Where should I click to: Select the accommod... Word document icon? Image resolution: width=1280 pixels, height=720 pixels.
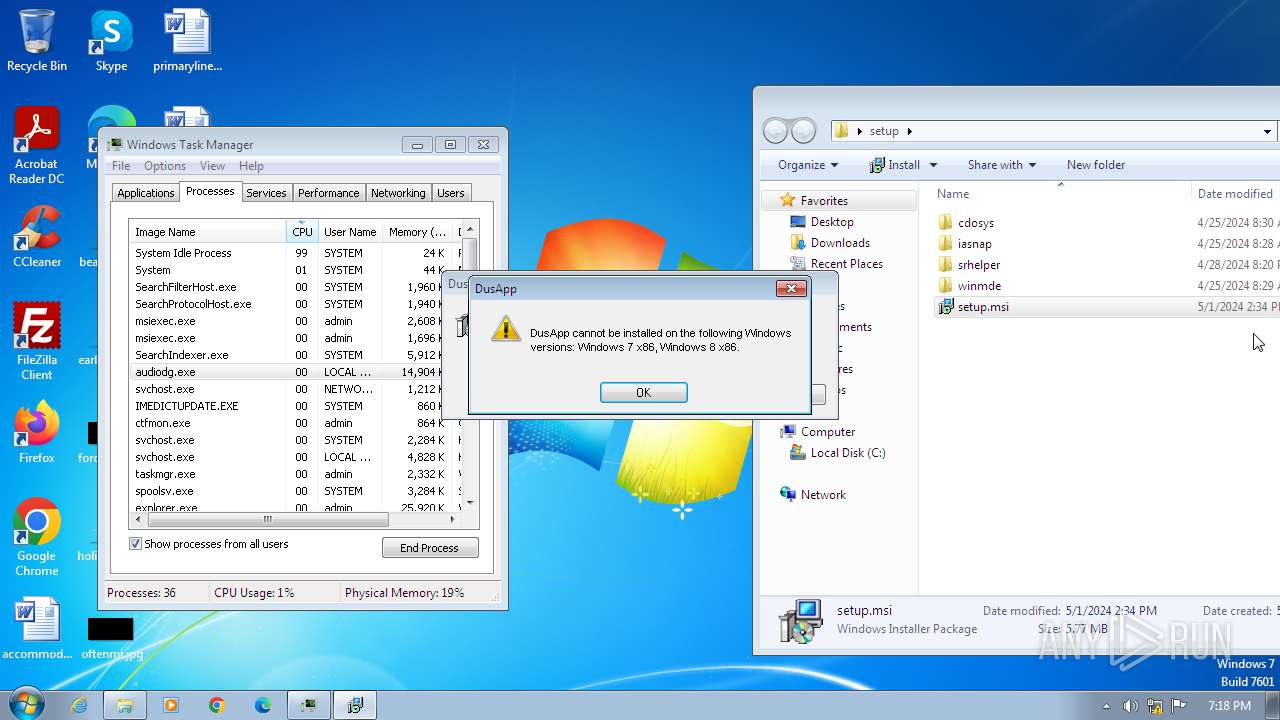coord(37,629)
